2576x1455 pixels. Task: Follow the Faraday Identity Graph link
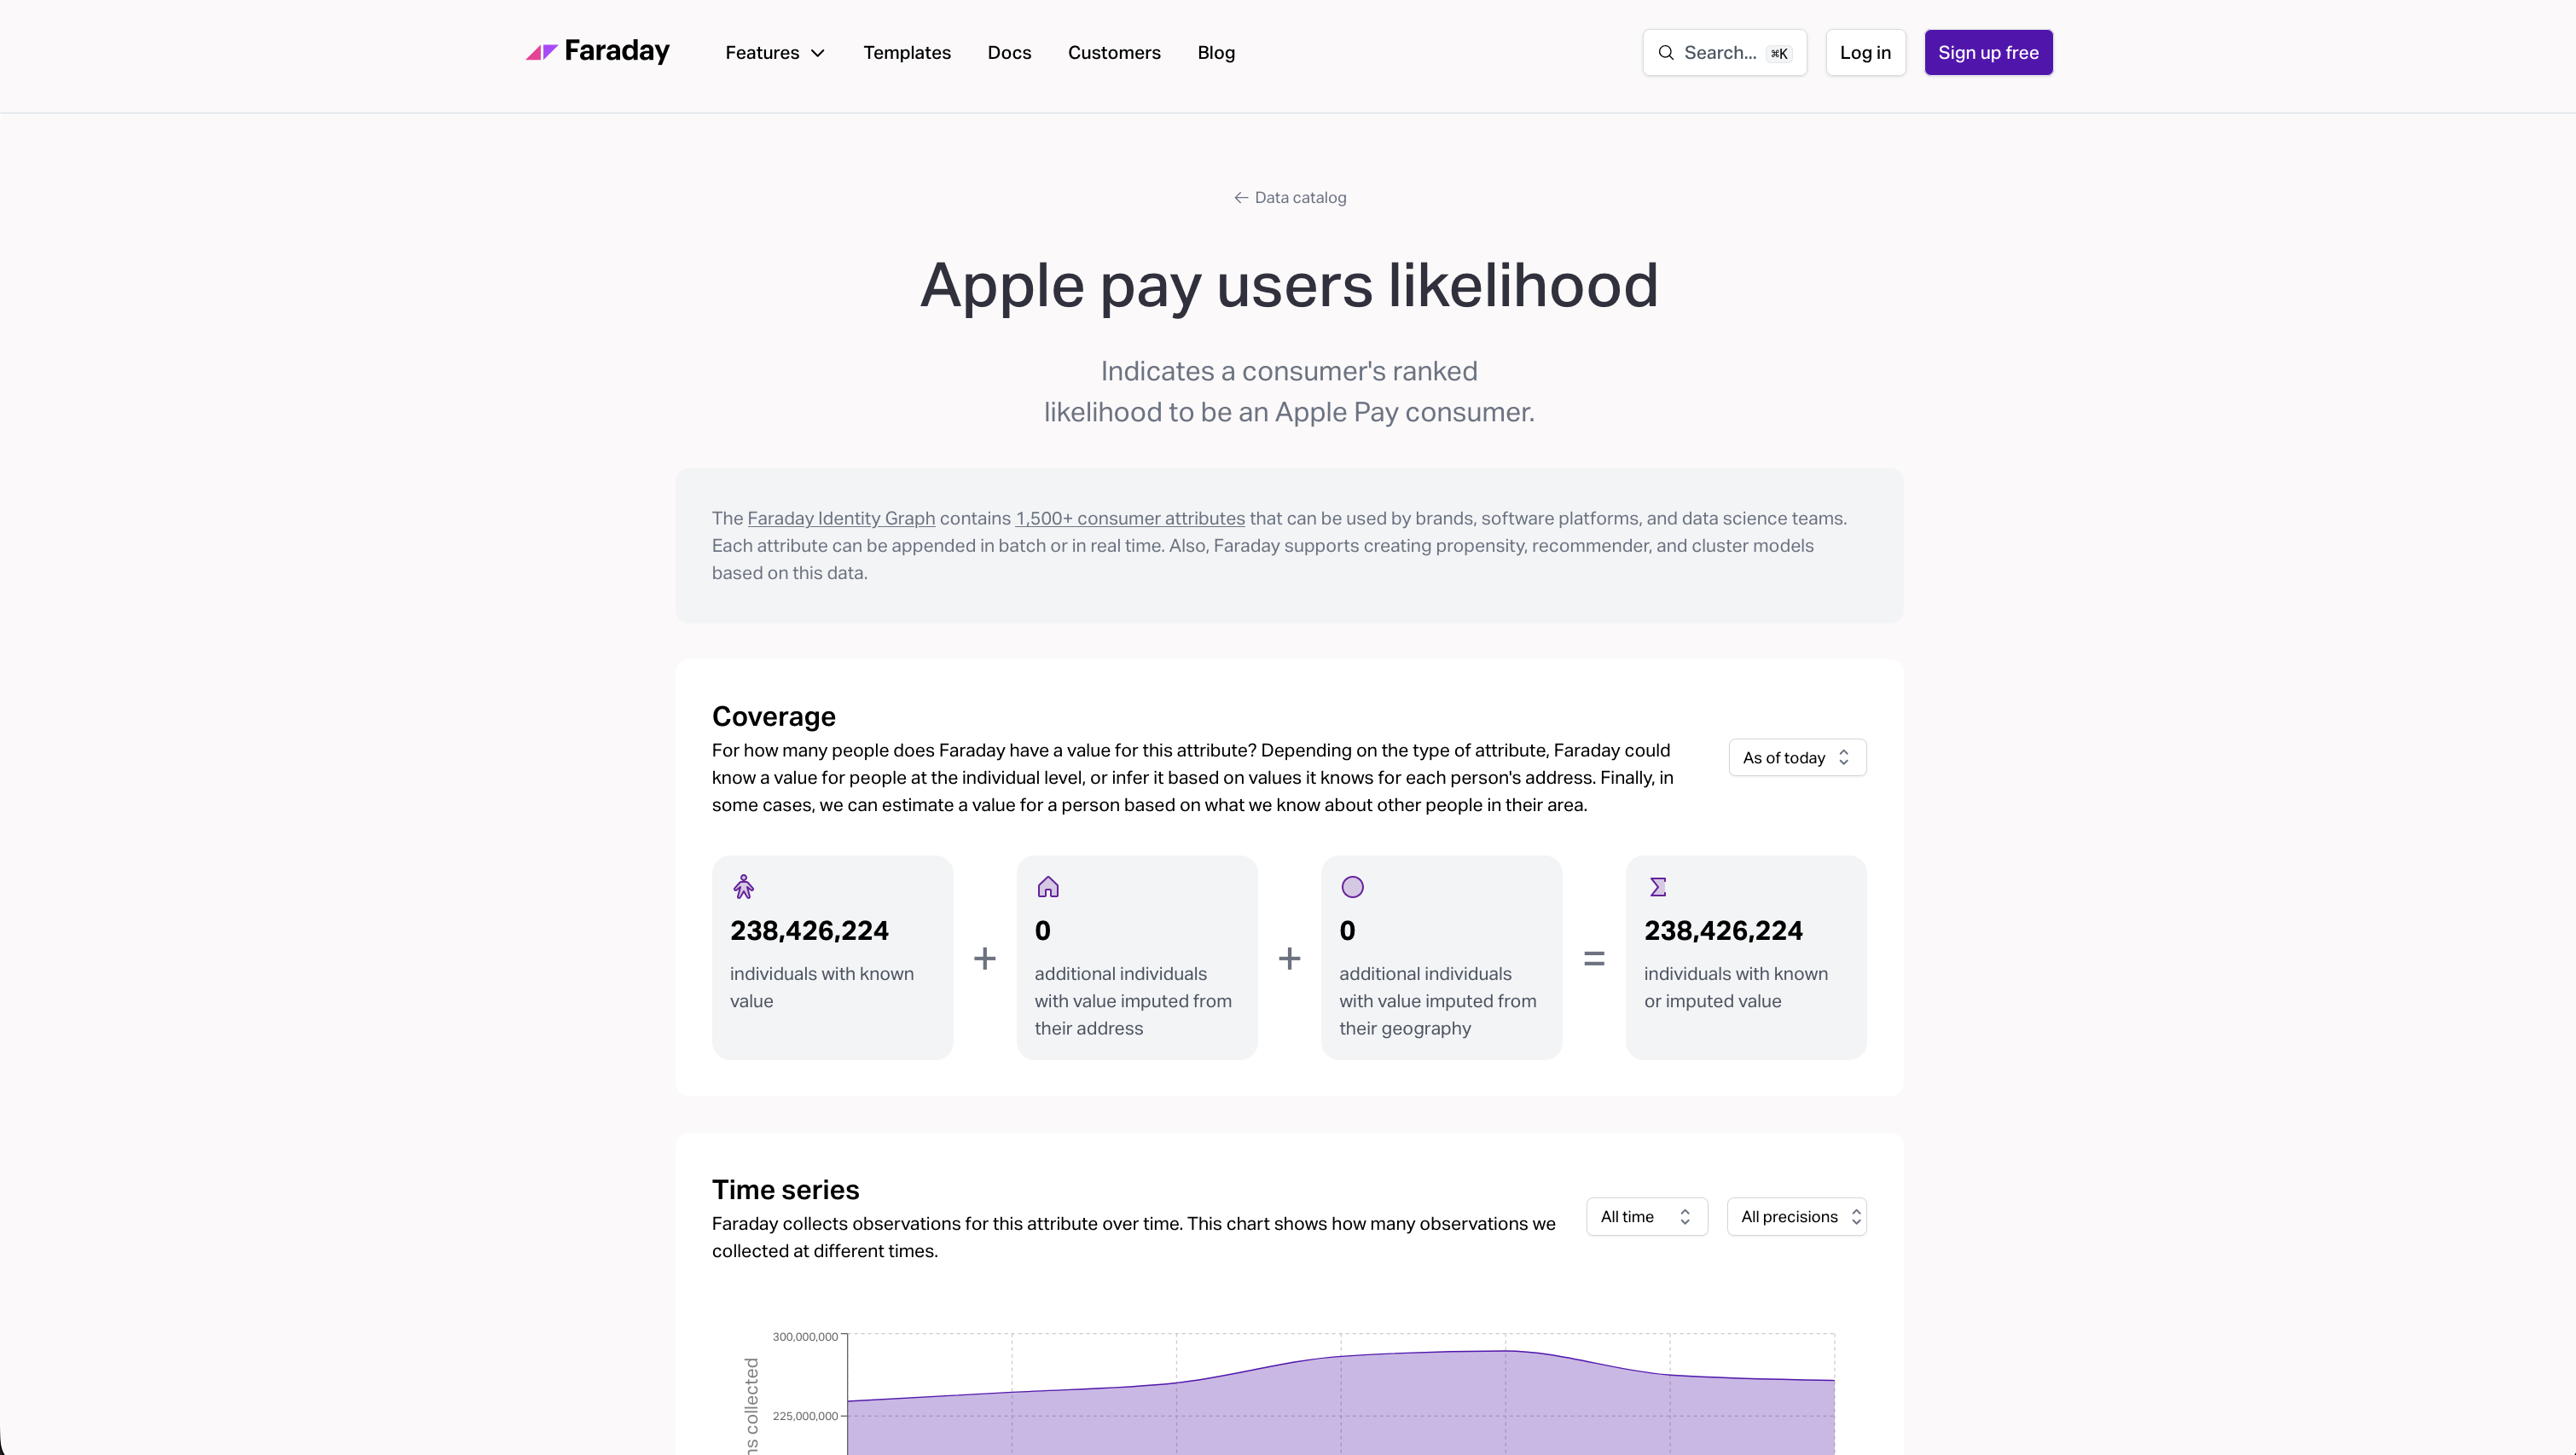(841, 518)
